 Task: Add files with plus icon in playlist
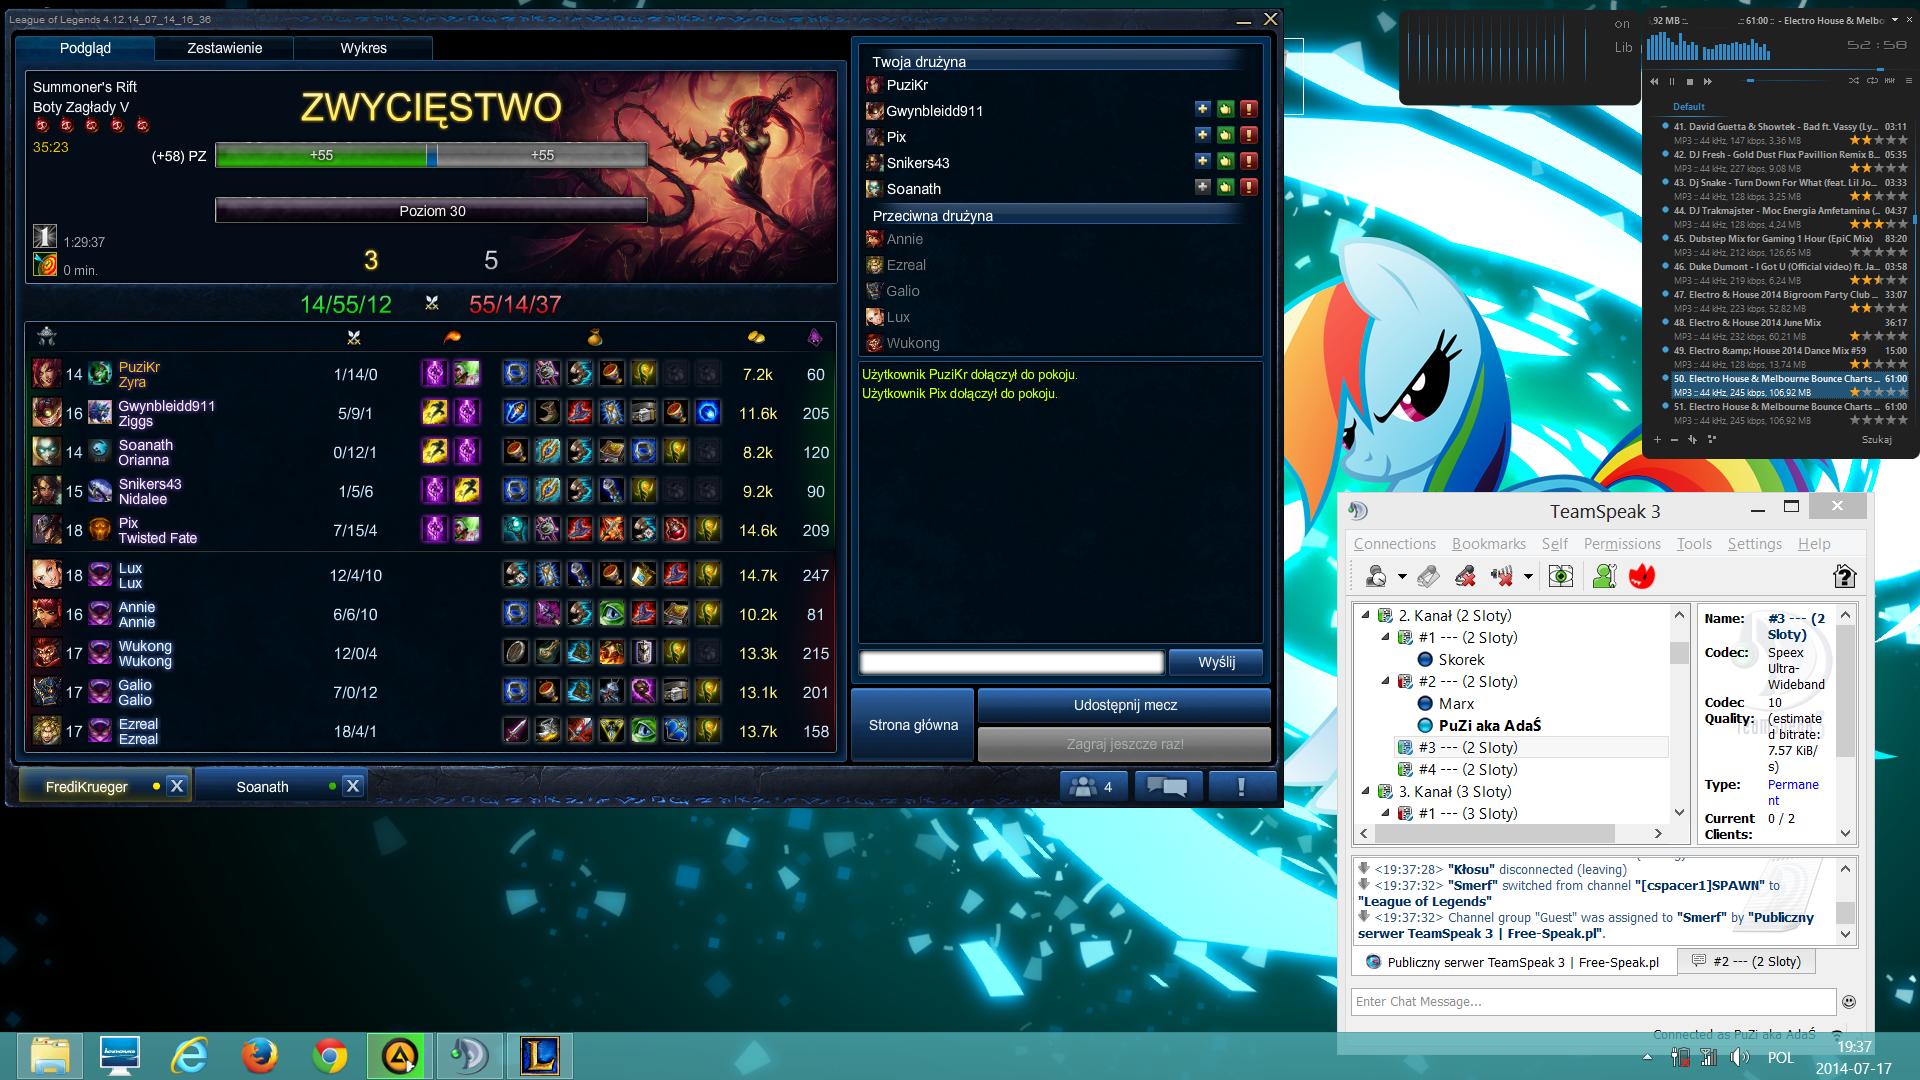pyautogui.click(x=1657, y=439)
